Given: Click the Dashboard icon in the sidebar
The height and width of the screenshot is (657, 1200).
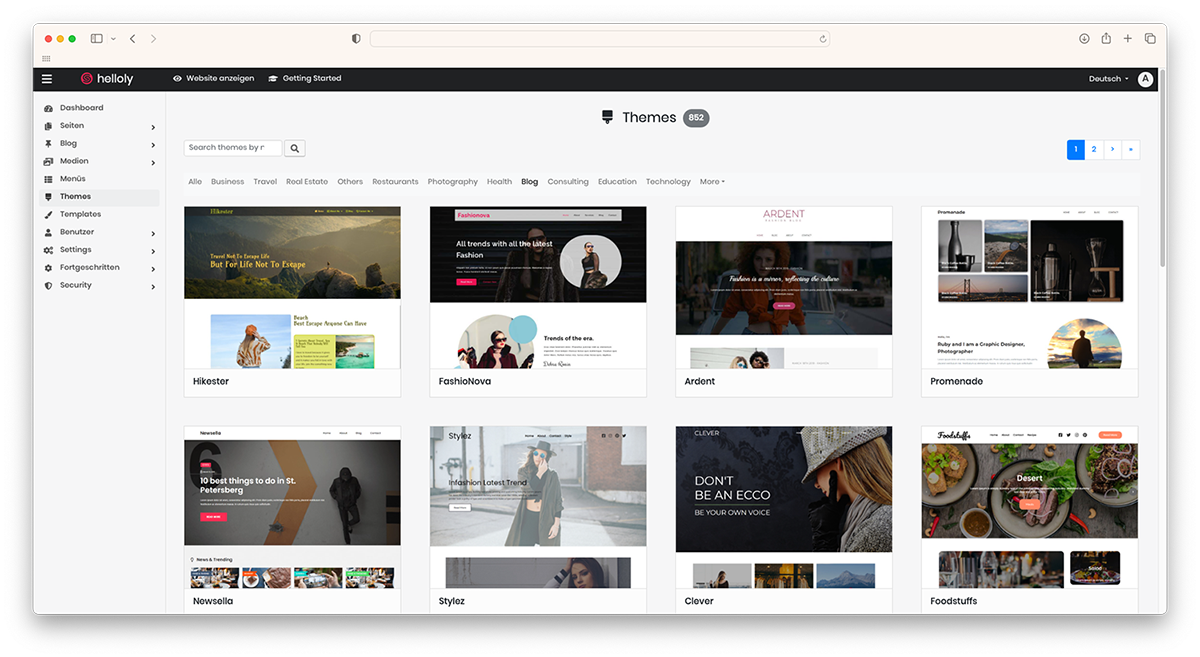Looking at the screenshot, I should [x=49, y=108].
